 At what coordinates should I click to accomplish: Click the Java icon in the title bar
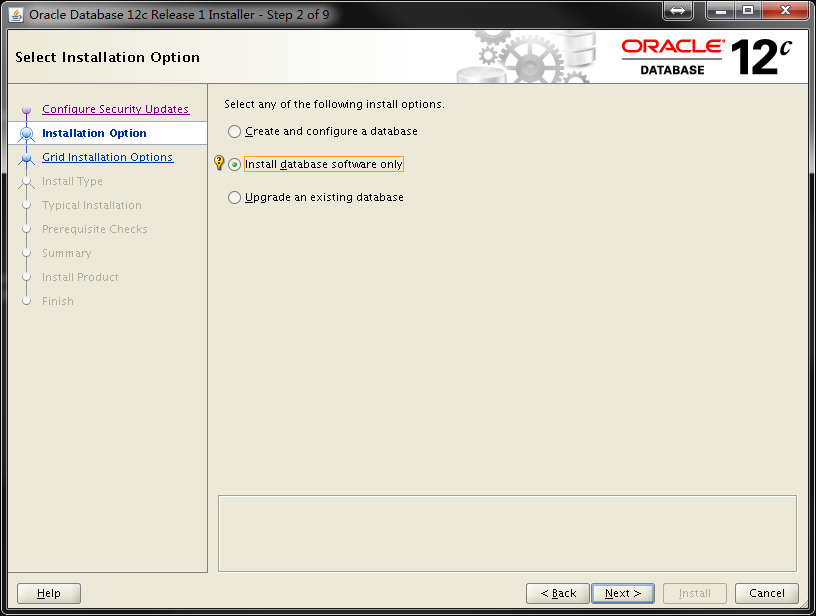(16, 15)
